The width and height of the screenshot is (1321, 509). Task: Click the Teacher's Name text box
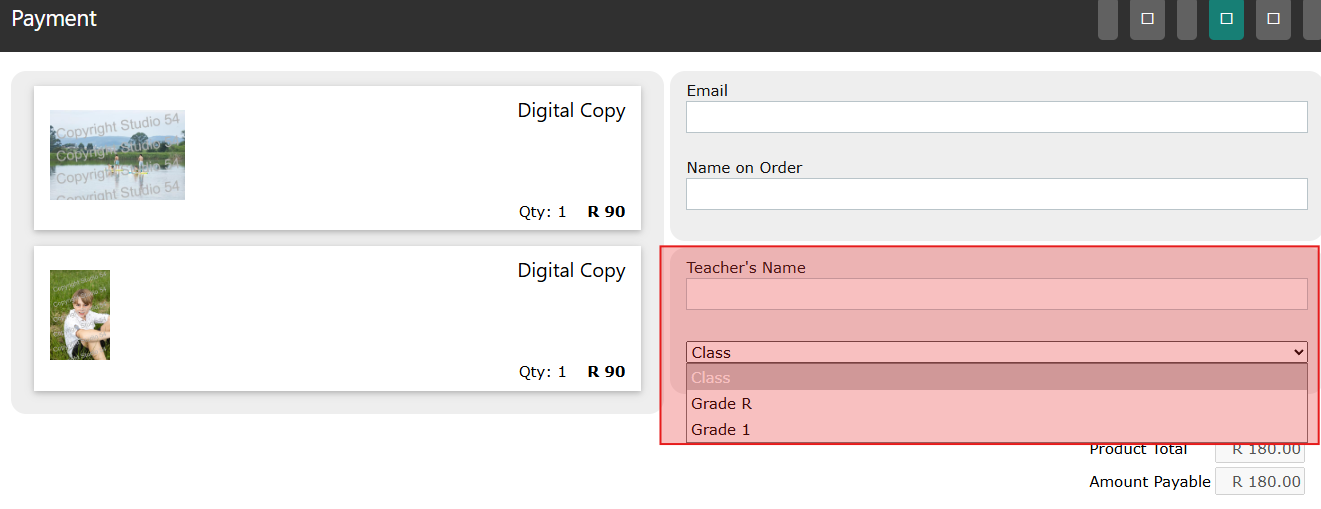996,294
